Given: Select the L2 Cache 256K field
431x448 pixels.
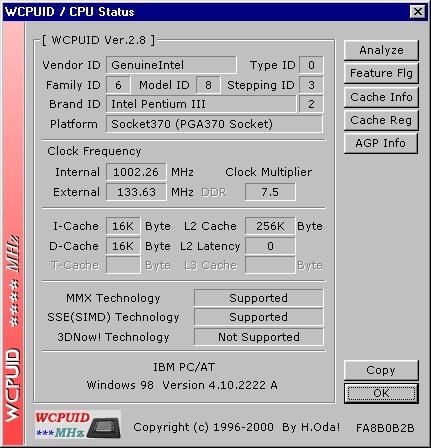Looking at the screenshot, I should [x=270, y=226].
